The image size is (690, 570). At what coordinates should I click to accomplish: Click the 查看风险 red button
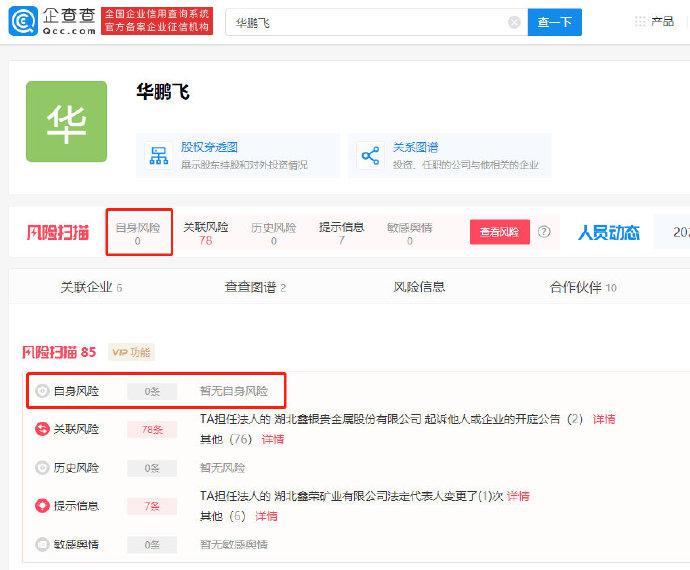coord(499,232)
